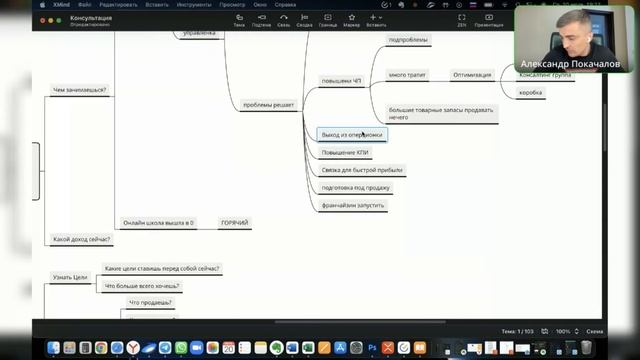Screen dimensions: 640x360
Task: Open Safari from the Dock
Action: [x=117, y=348]
